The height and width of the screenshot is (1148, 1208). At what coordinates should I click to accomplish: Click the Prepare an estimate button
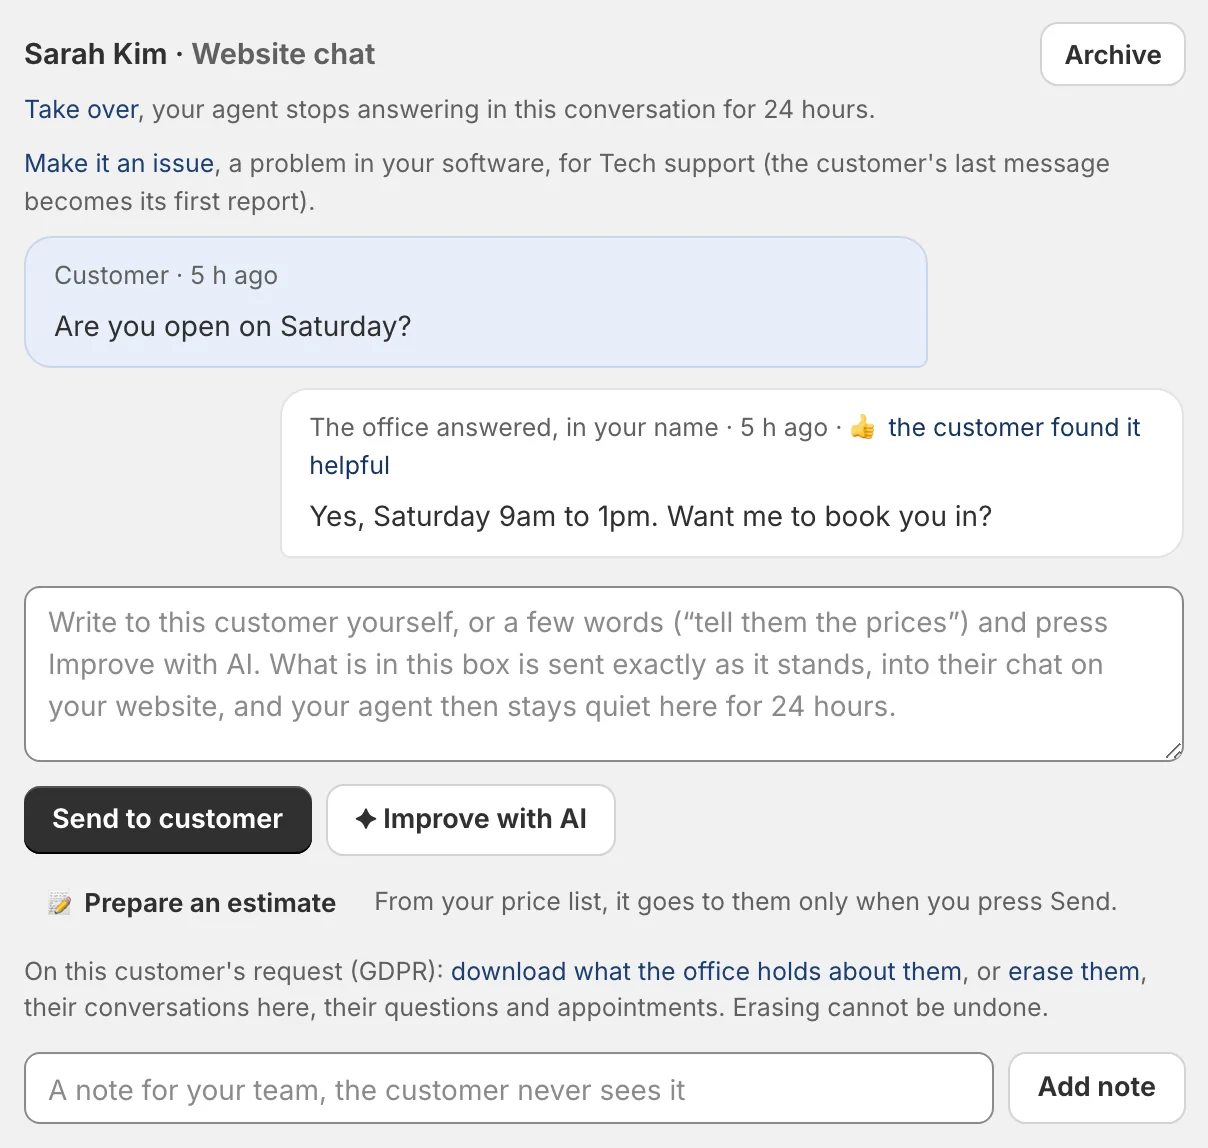coord(192,903)
